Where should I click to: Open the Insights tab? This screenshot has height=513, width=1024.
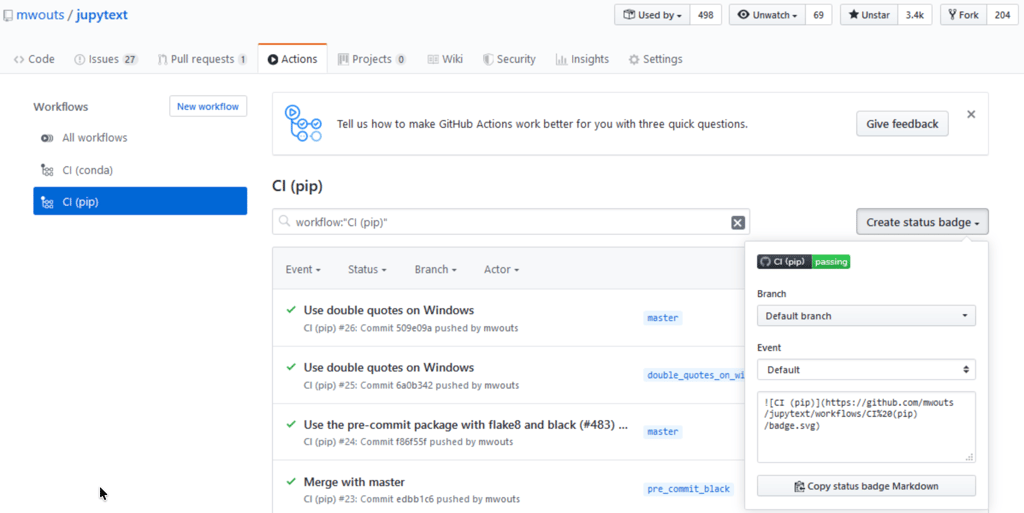pos(582,59)
